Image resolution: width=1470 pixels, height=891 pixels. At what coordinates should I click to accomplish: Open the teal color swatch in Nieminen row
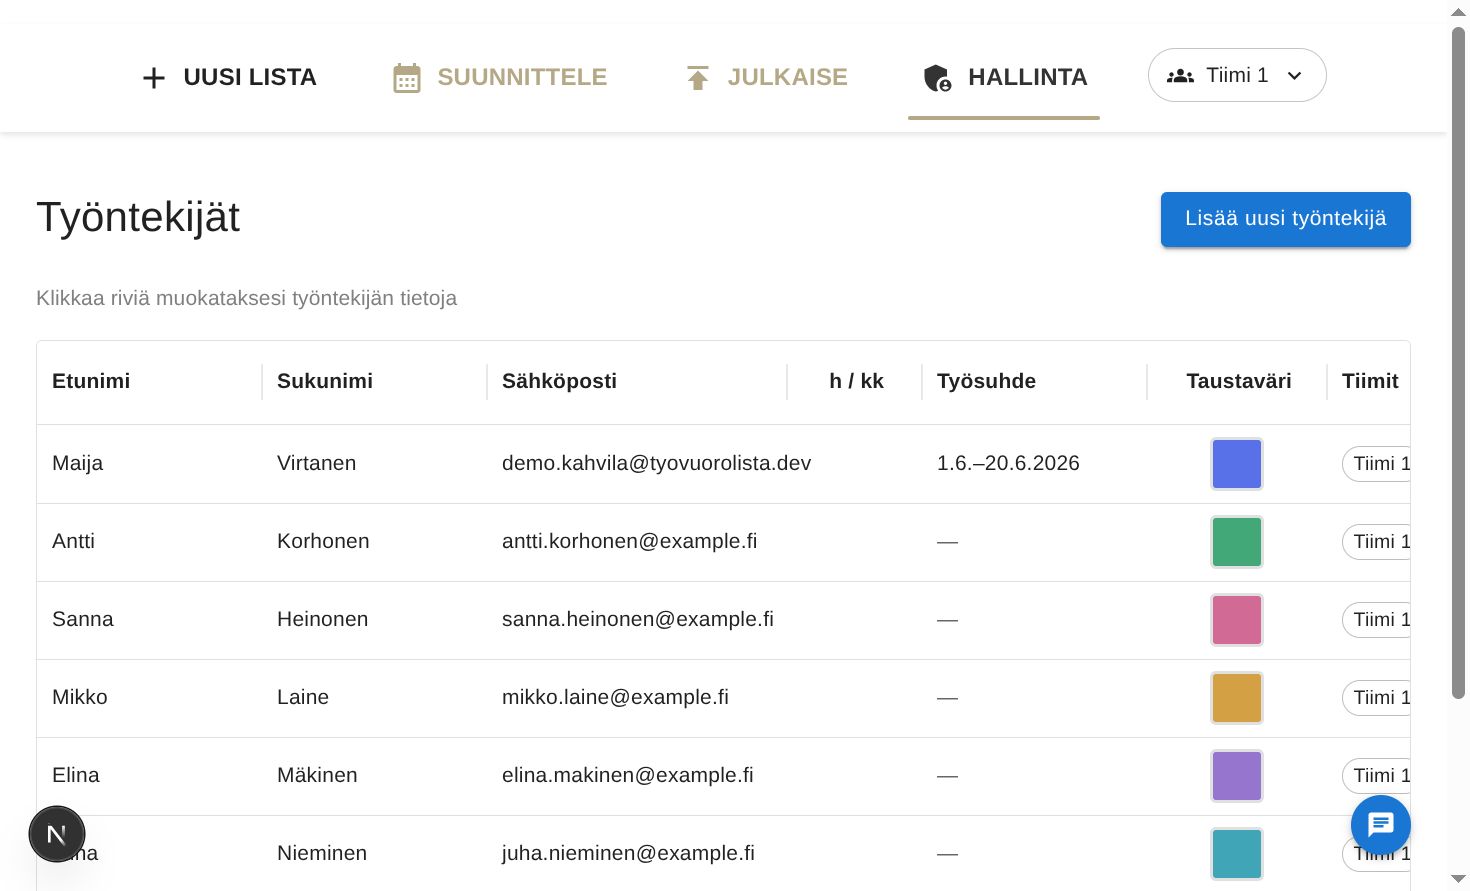click(x=1237, y=854)
